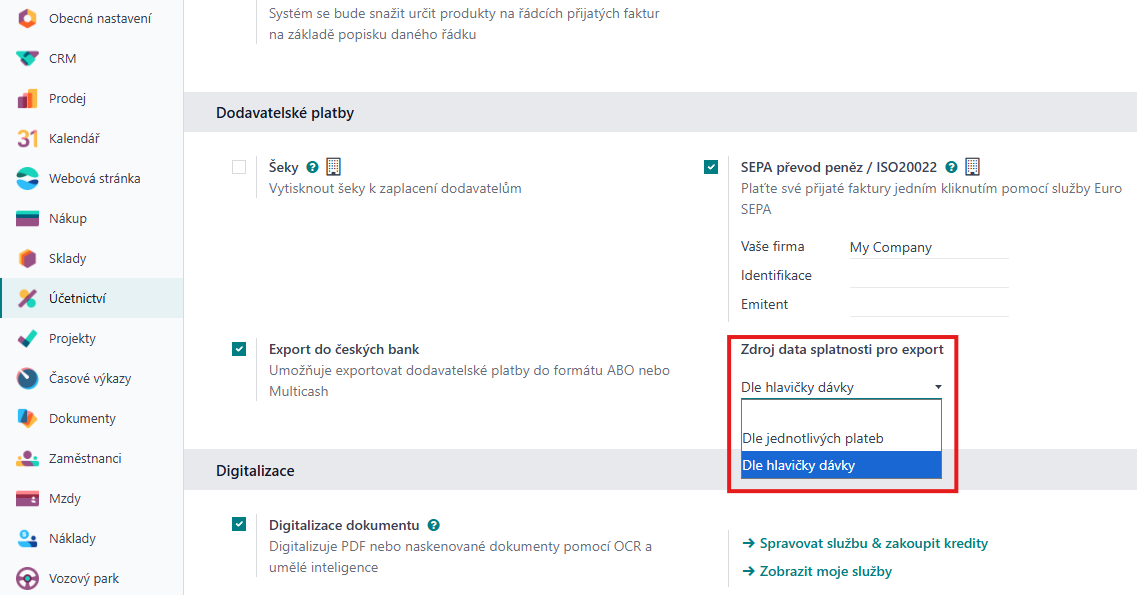Viewport: 1137px width, 595px height.
Task: Enable the Šeky checkbox
Action: click(x=239, y=167)
